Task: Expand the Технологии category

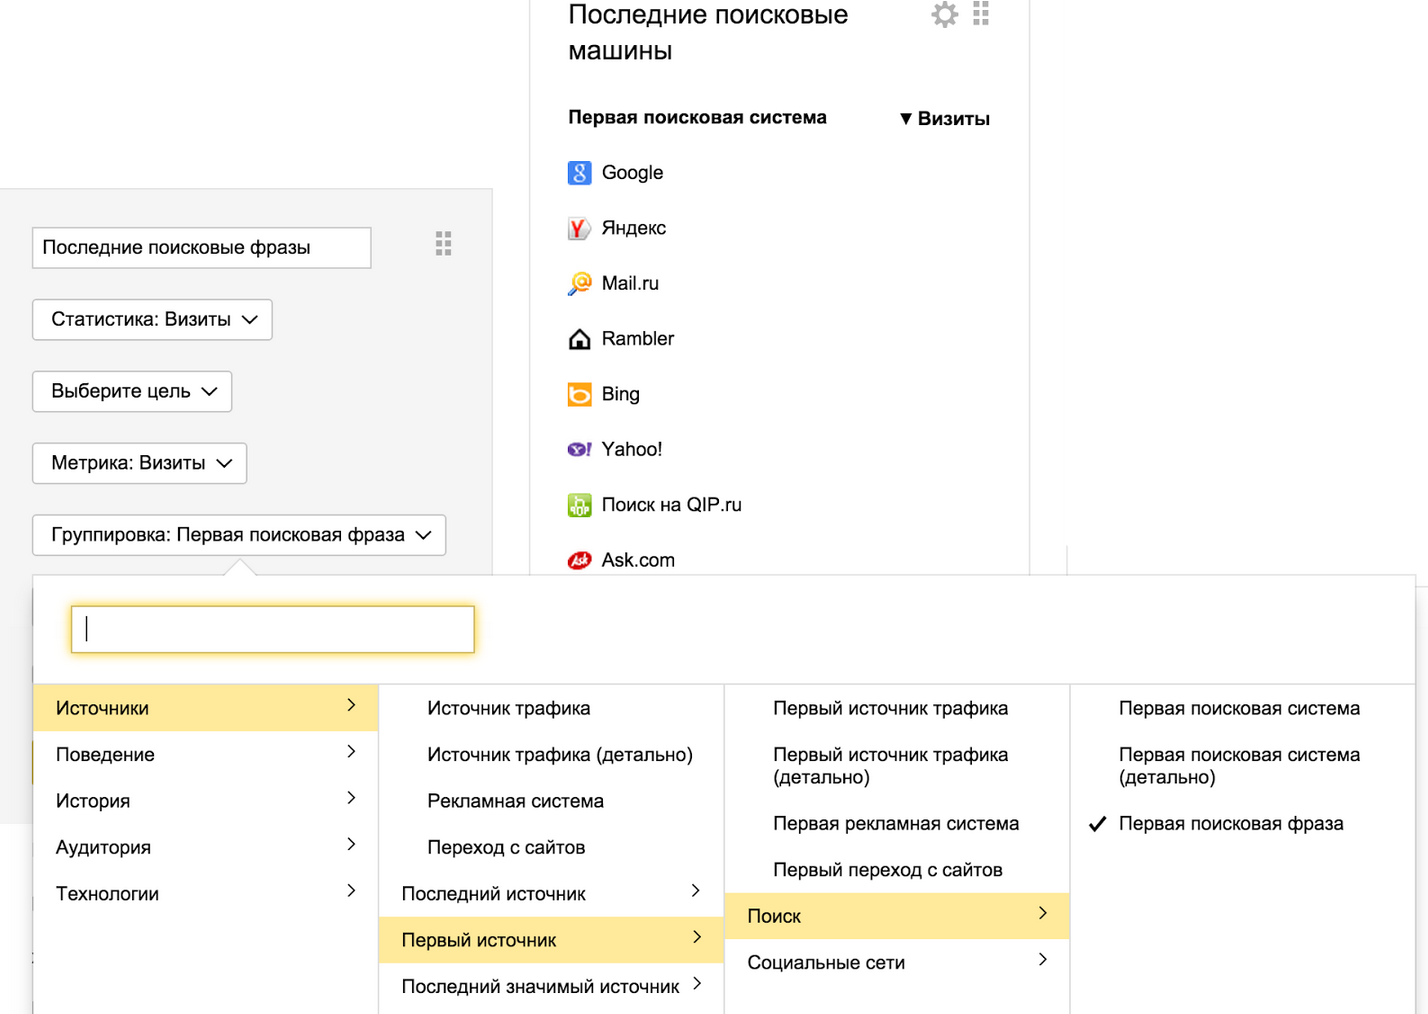Action: click(x=206, y=893)
